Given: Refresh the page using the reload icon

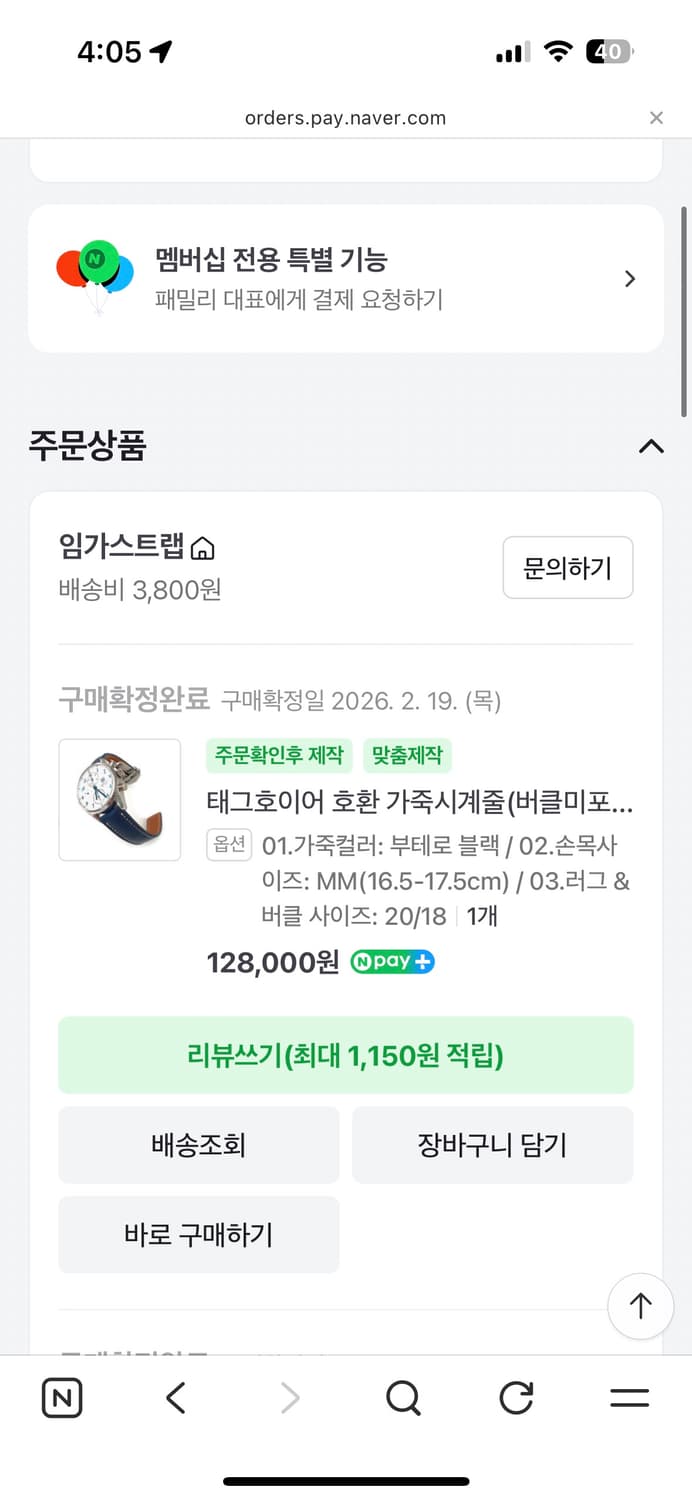Looking at the screenshot, I should tap(515, 1397).
